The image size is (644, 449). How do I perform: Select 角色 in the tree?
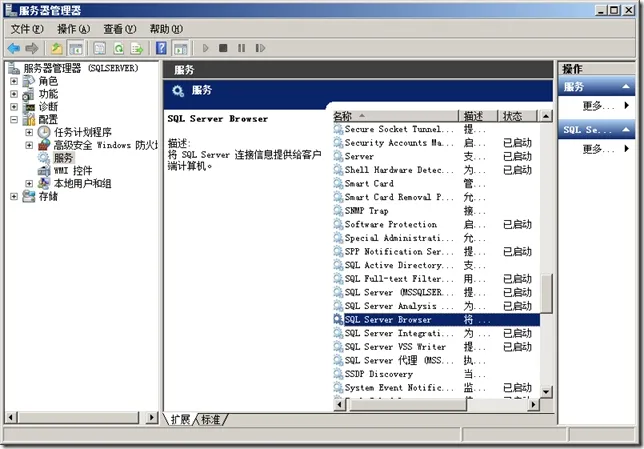[x=48, y=81]
